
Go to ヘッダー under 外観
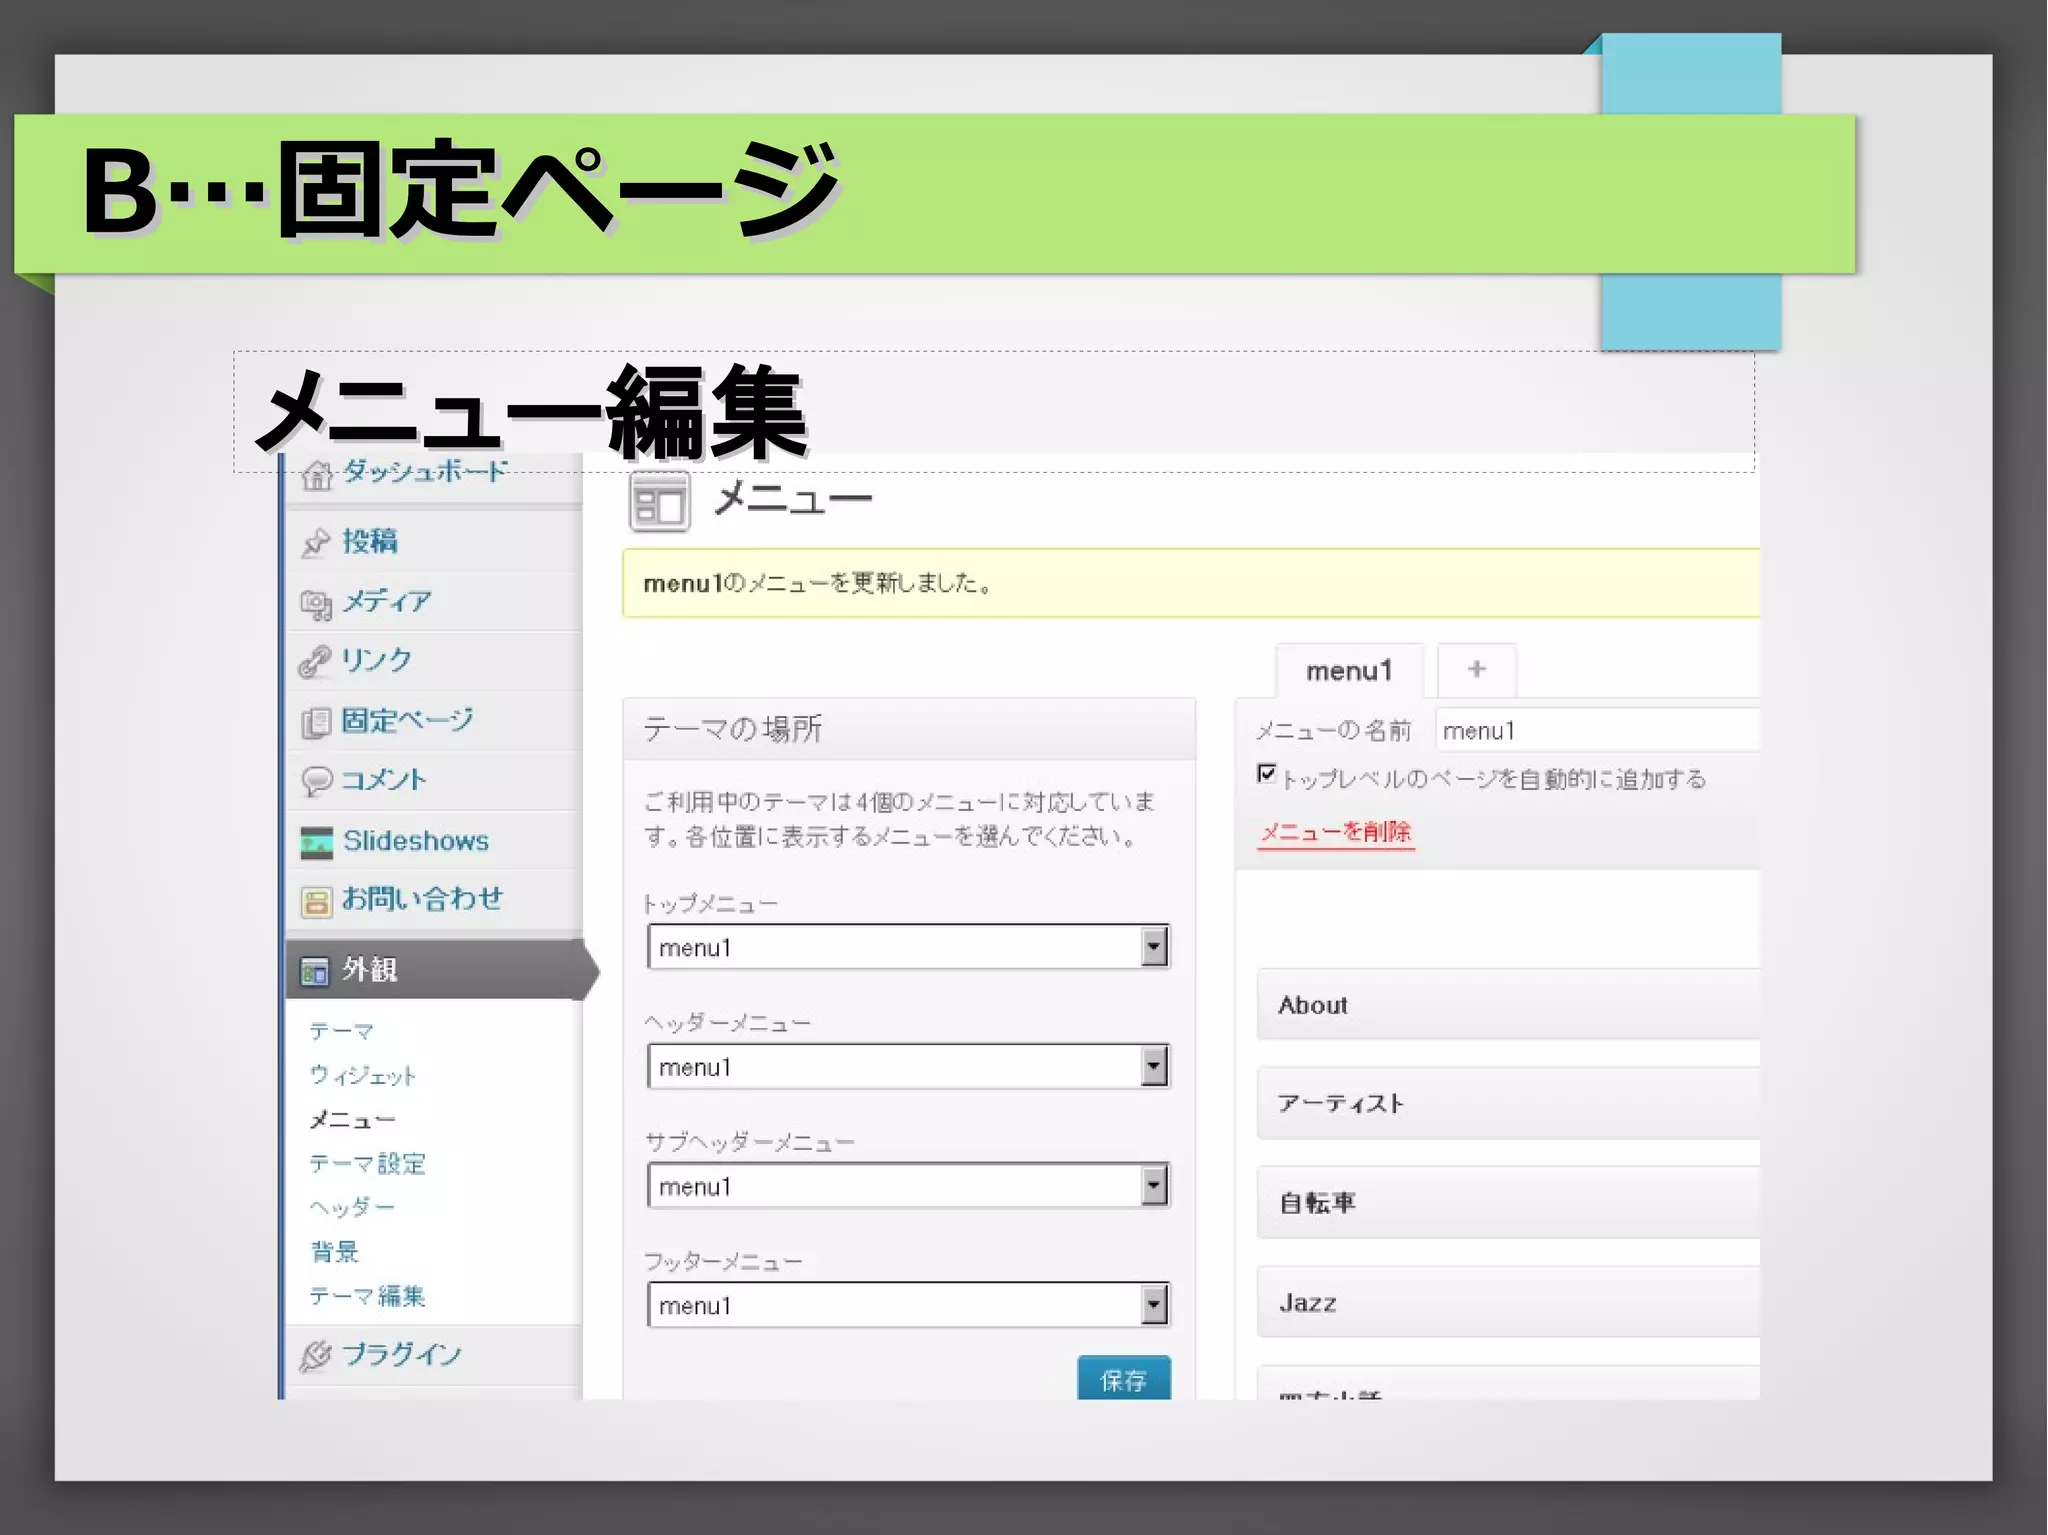[352, 1207]
